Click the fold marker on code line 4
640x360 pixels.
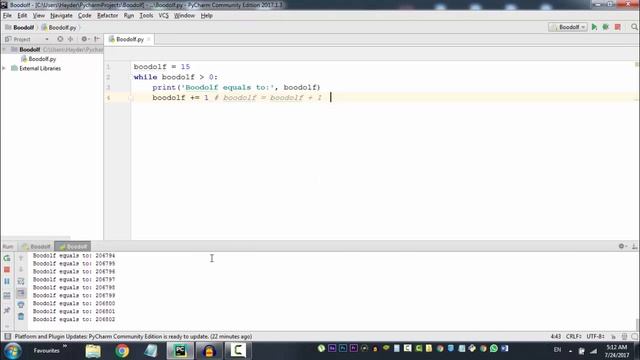tap(131, 98)
